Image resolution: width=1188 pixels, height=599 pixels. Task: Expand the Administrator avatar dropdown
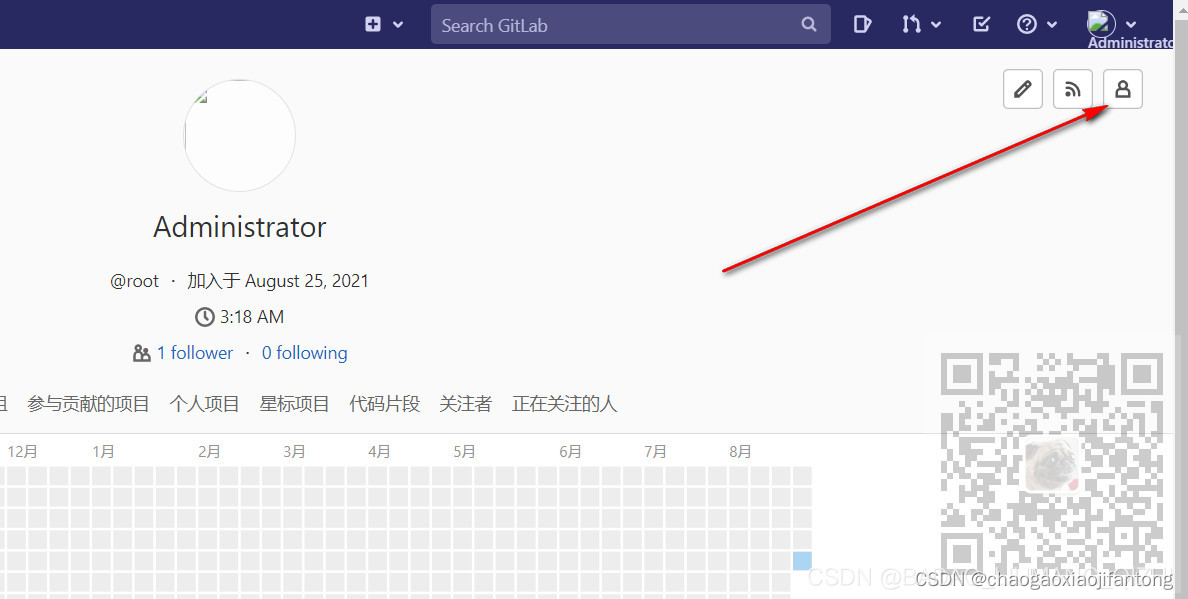1130,23
